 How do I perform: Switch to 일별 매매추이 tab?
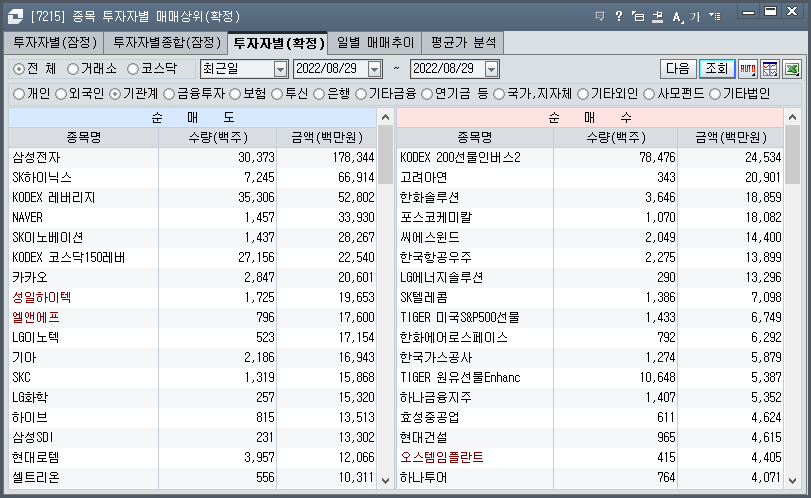click(376, 43)
